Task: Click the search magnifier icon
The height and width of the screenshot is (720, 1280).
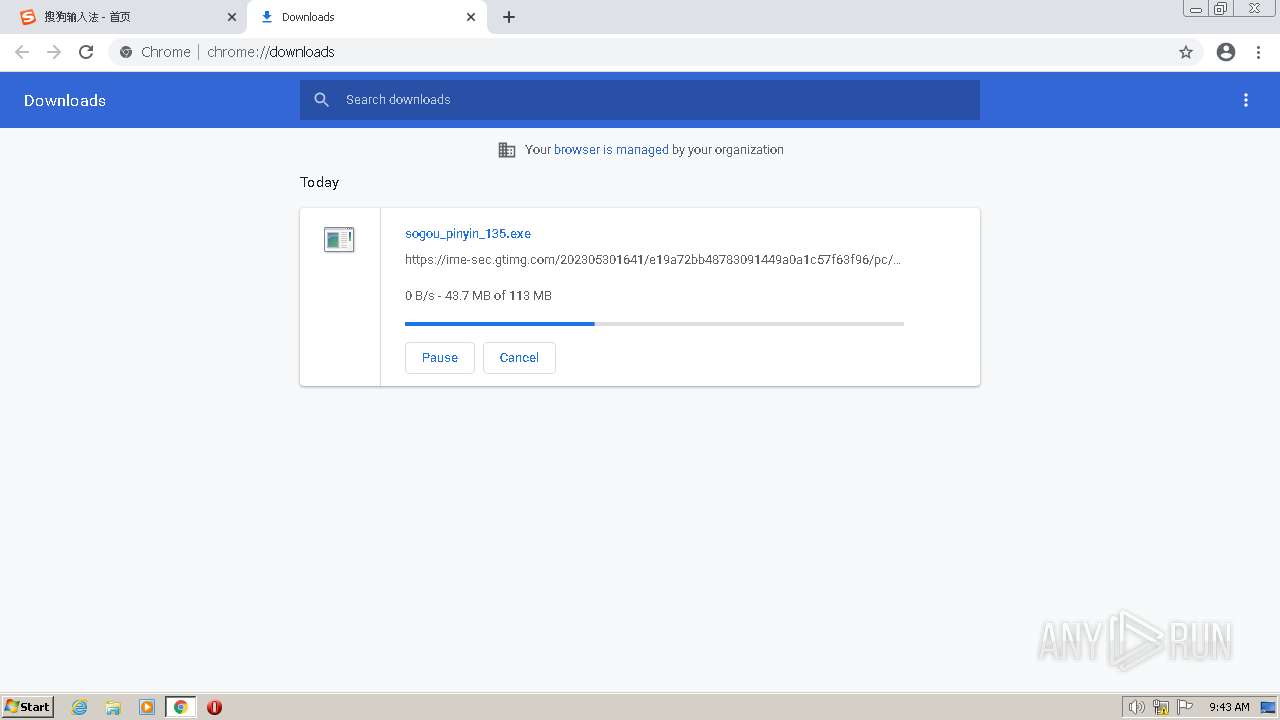Action: 321,100
